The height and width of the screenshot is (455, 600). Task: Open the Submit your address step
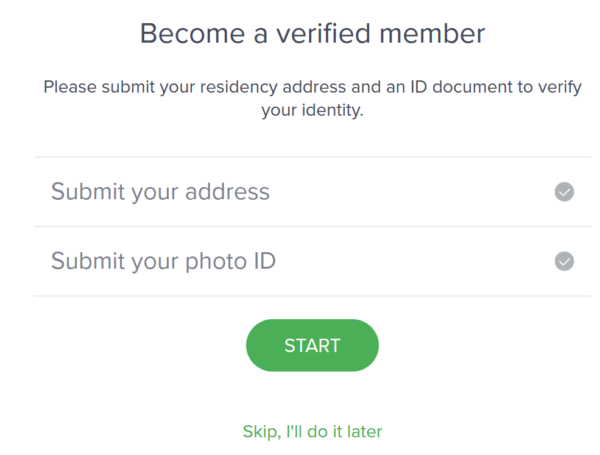pos(313,192)
